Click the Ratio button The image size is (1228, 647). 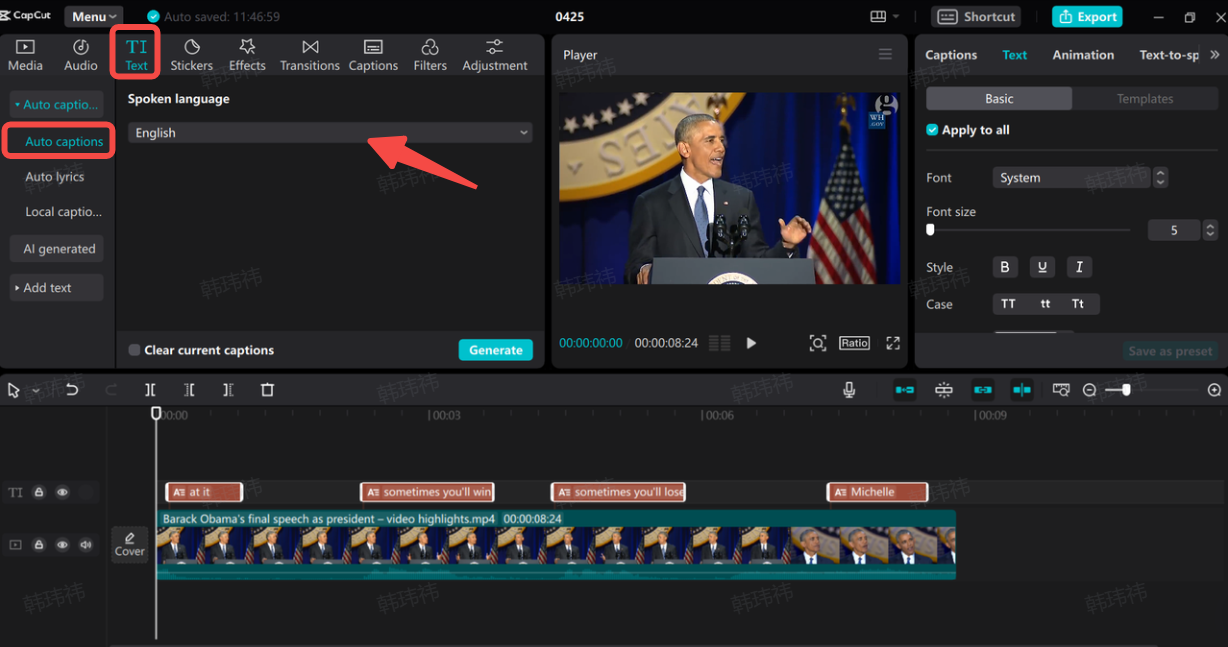[x=854, y=343]
